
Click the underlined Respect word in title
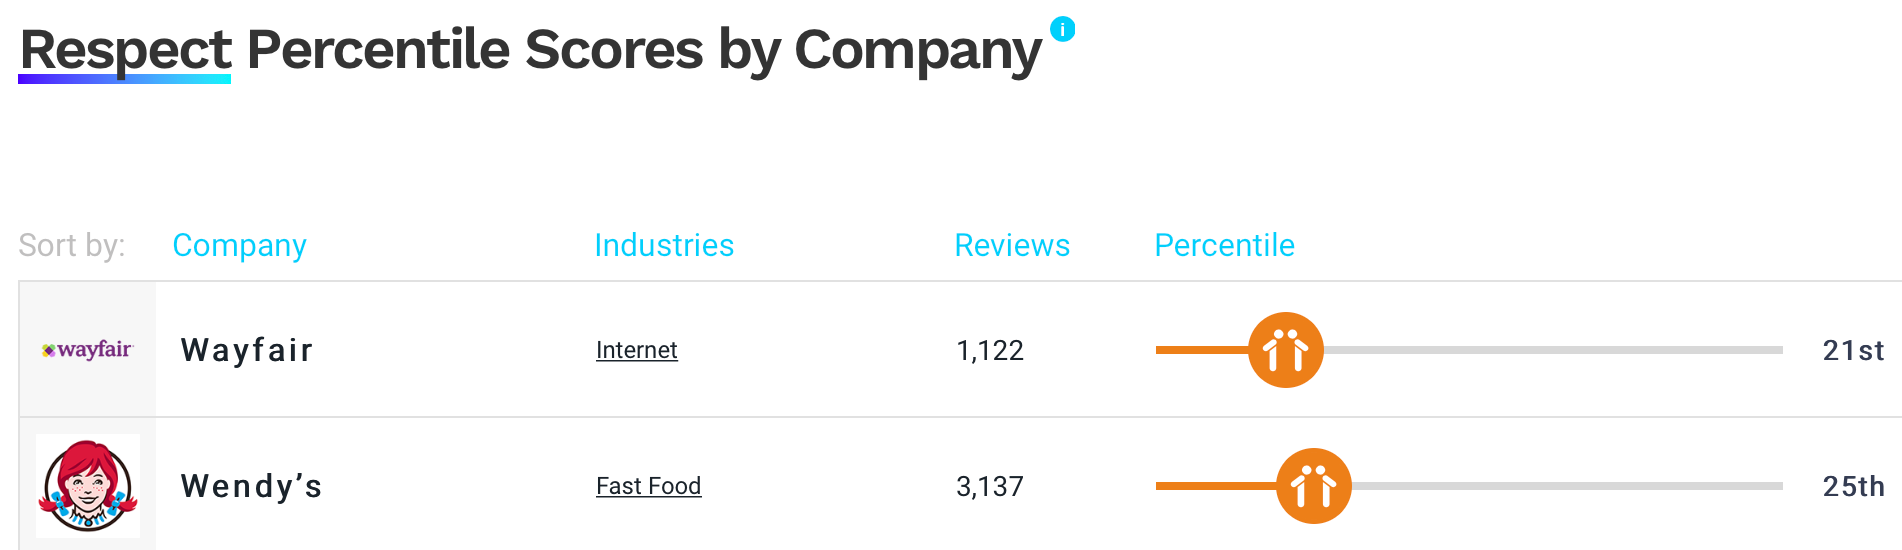click(125, 50)
